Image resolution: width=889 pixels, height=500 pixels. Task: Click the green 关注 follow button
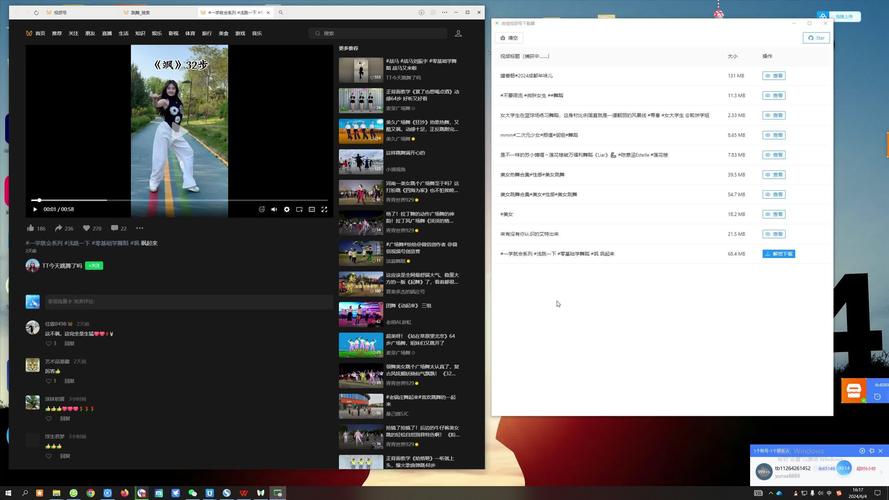[x=94, y=265]
